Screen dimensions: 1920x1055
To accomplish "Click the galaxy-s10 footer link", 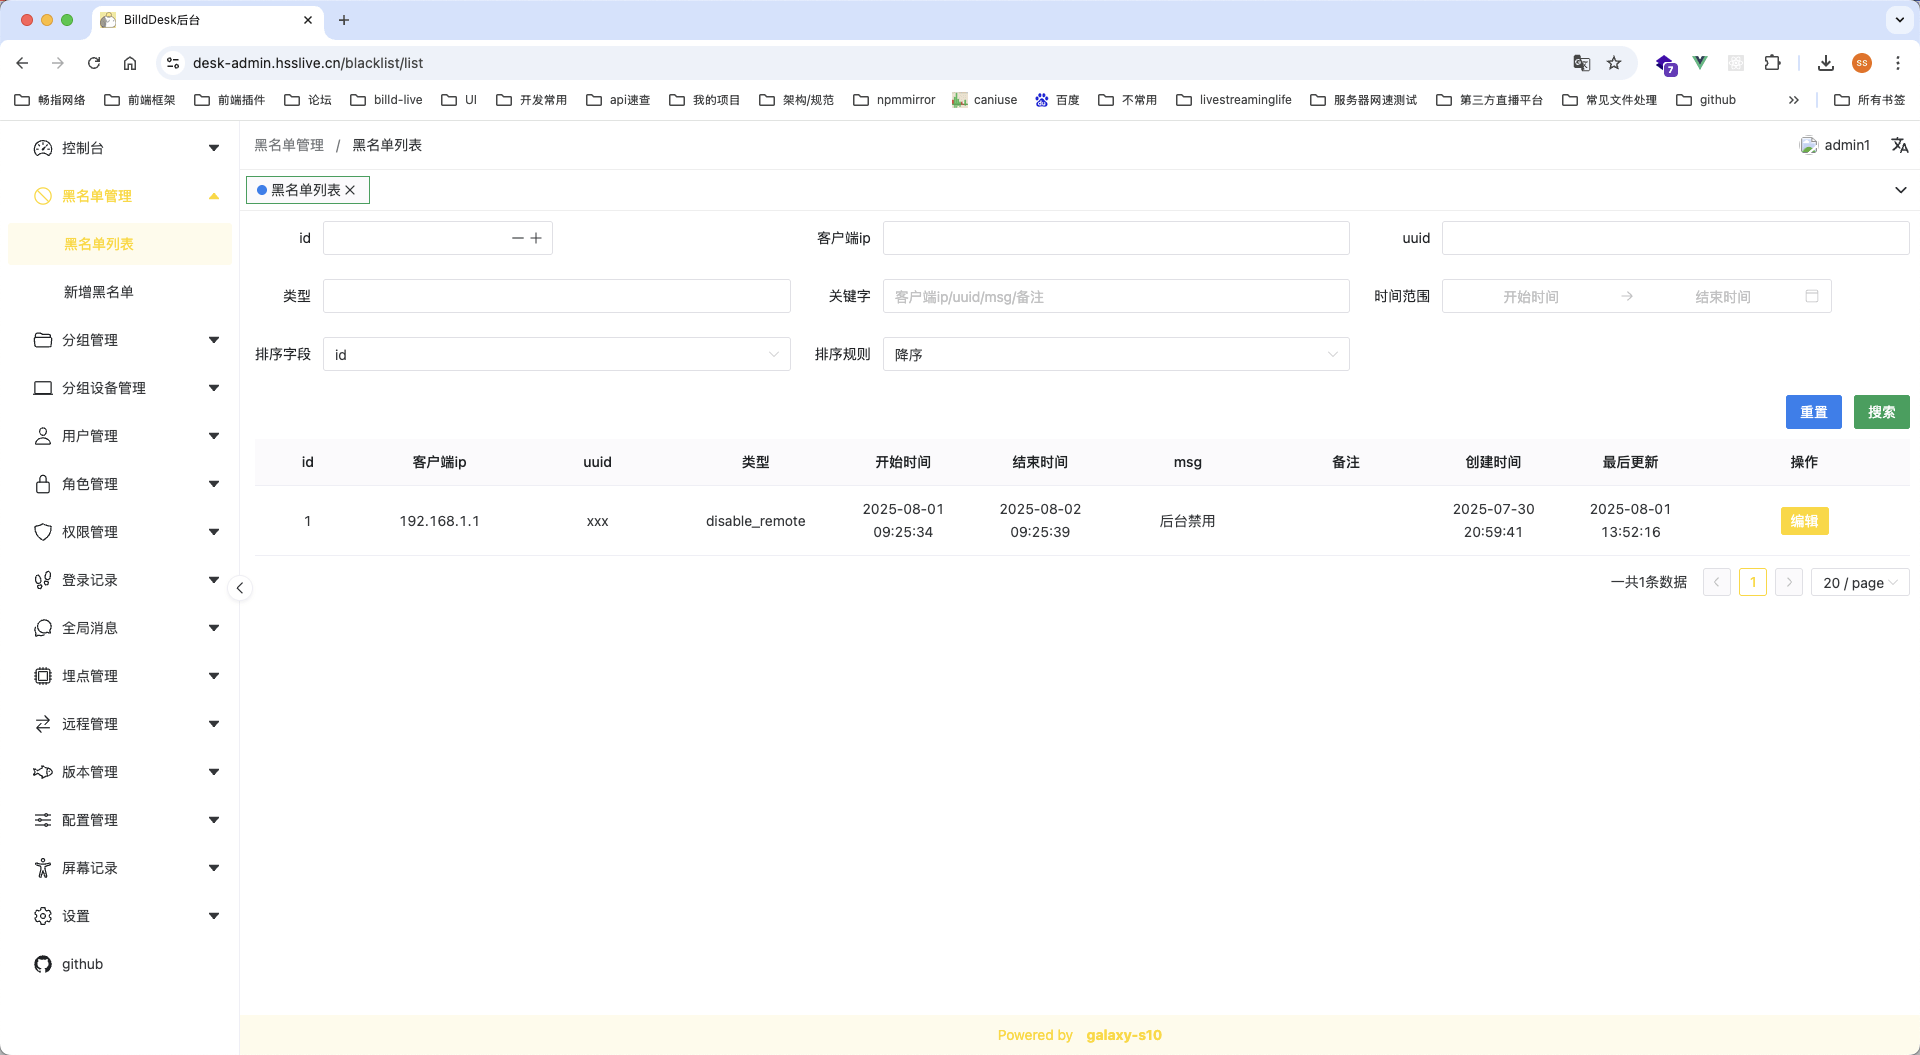I will 1124,1035.
